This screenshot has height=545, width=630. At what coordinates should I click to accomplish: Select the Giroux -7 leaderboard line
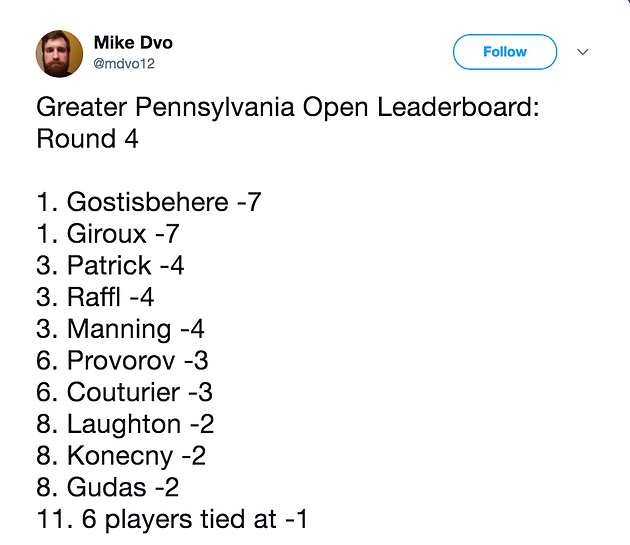click(x=108, y=234)
